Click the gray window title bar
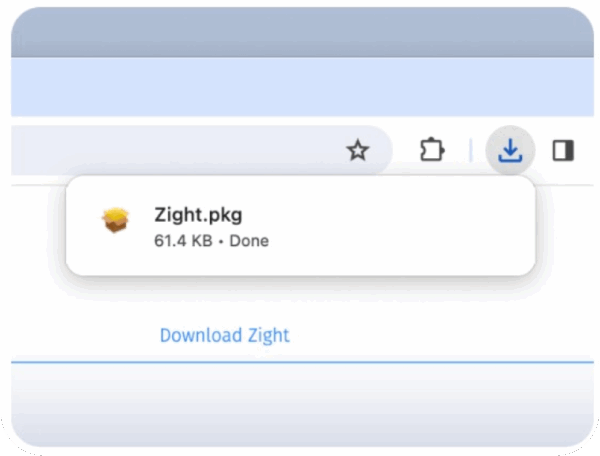The height and width of the screenshot is (456, 600). click(x=300, y=30)
